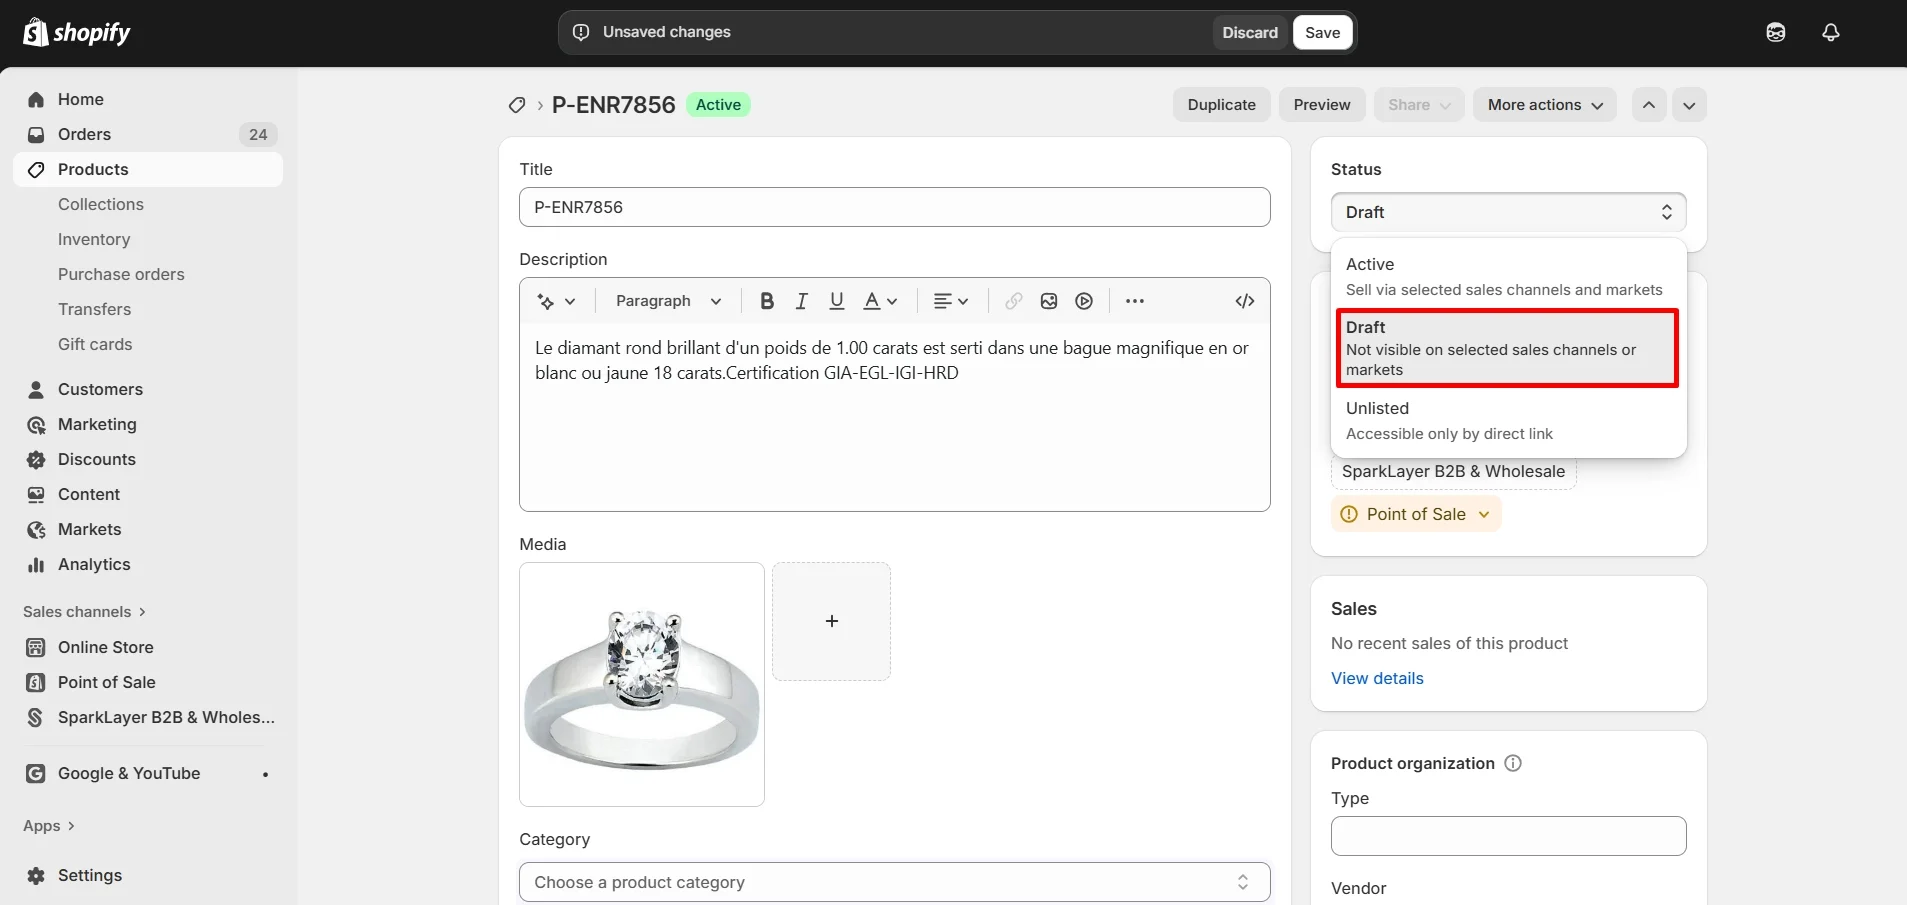Select the Unlisted status option
This screenshot has width=1907, height=905.
(1450, 420)
